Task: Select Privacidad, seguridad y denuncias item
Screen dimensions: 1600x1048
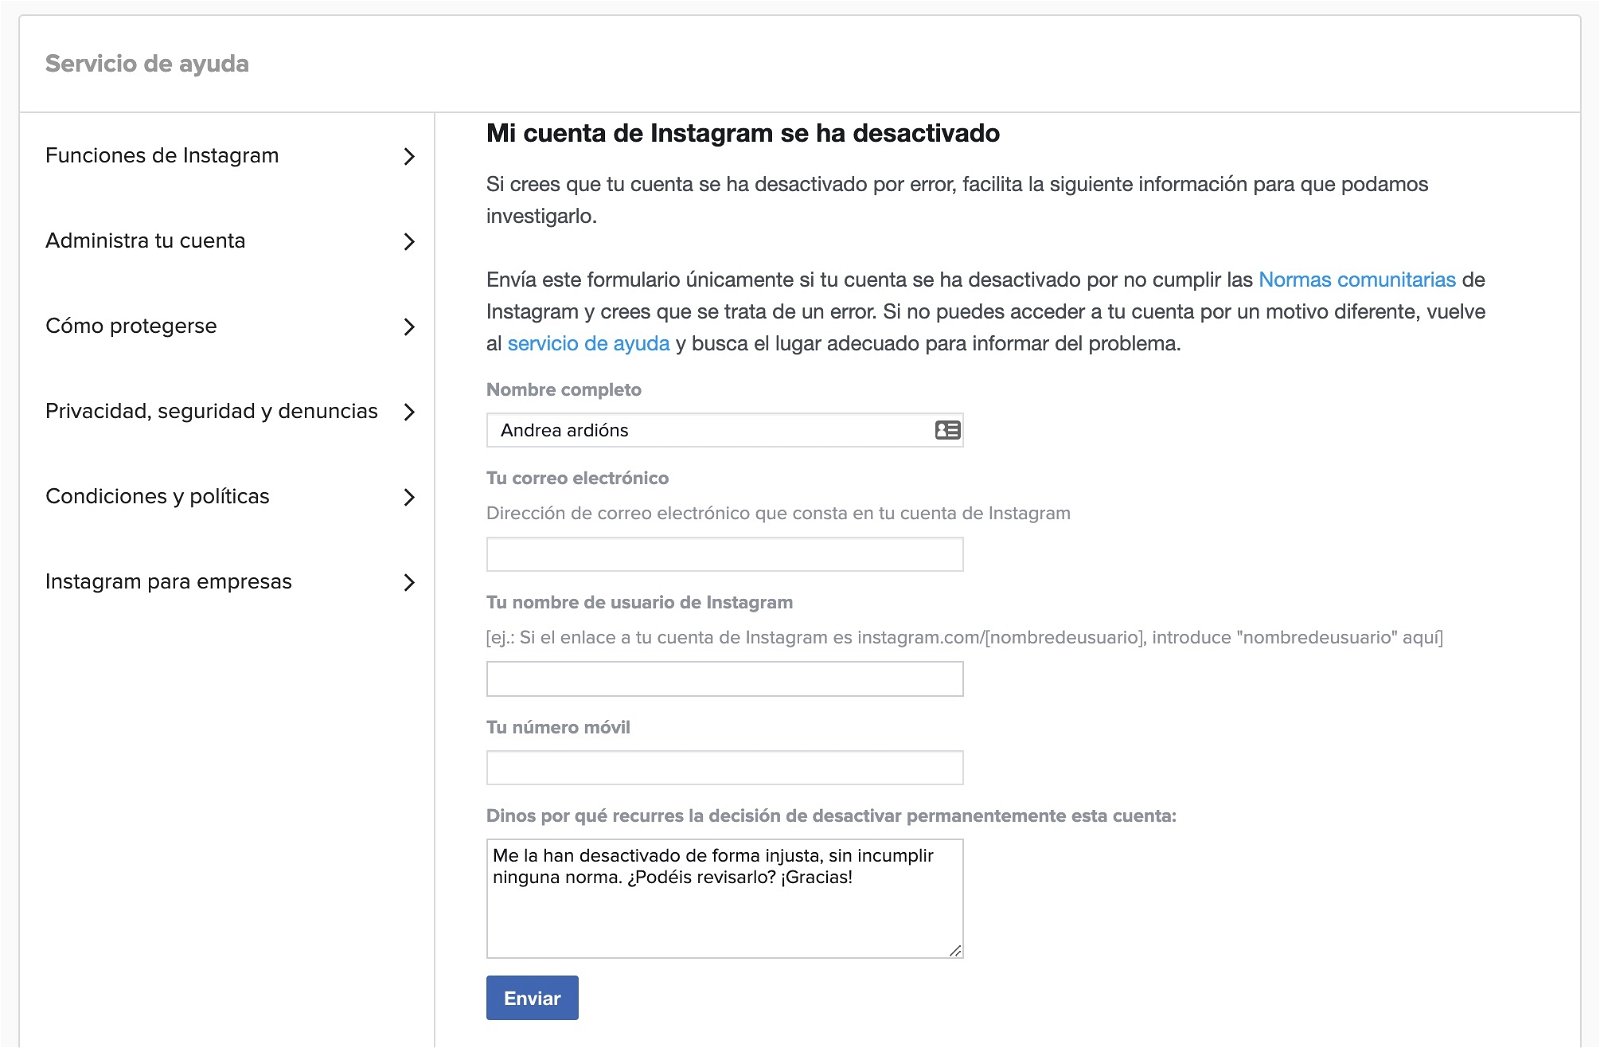Action: 228,411
